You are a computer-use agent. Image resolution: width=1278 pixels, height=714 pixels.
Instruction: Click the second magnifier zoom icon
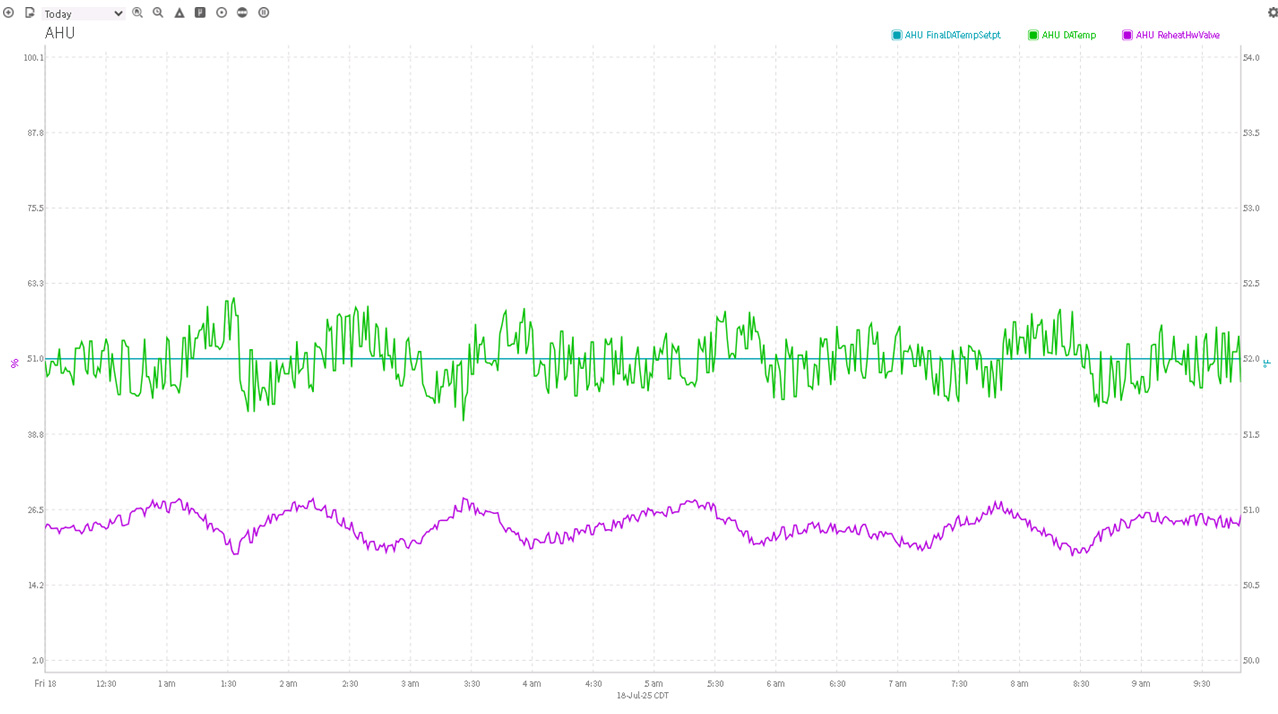pyautogui.click(x=158, y=13)
